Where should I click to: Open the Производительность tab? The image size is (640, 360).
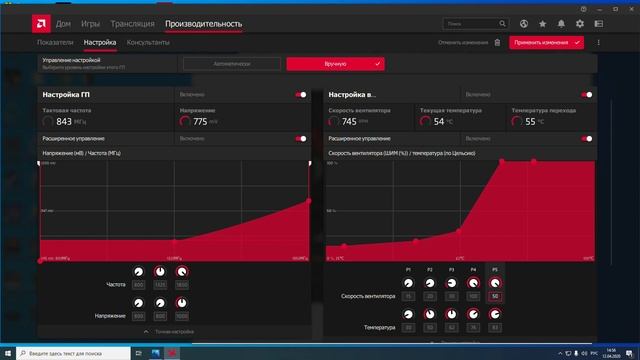tap(203, 24)
